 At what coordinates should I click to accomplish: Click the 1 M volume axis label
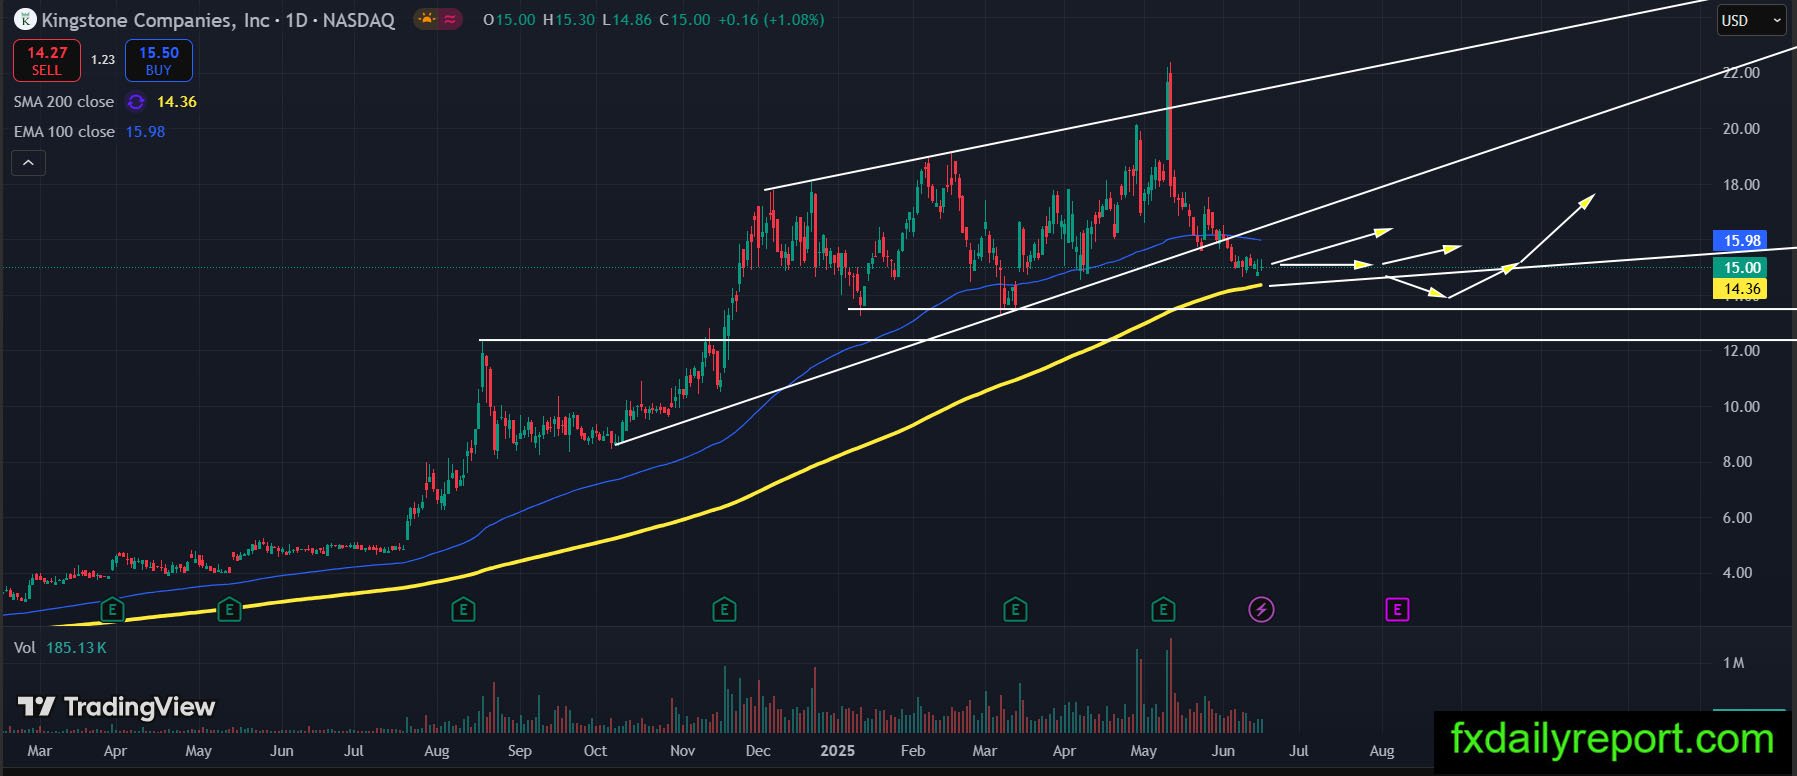pos(1734,663)
